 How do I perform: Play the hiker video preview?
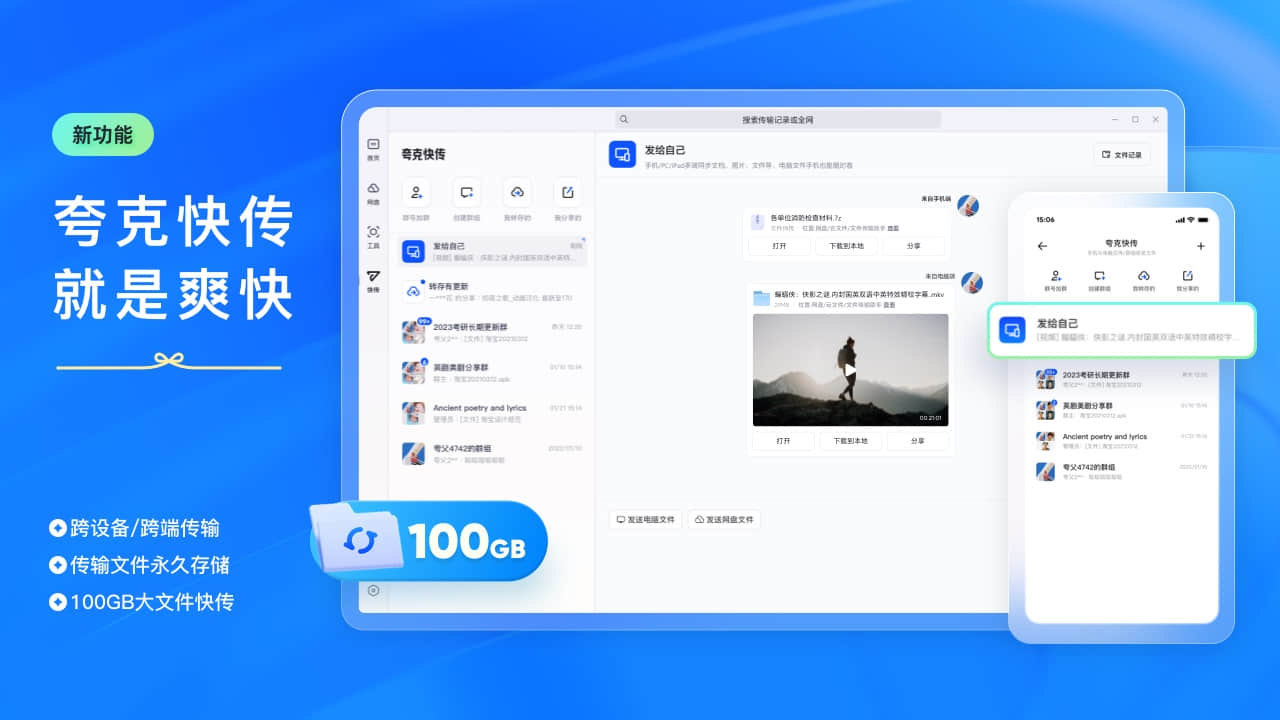click(x=850, y=369)
